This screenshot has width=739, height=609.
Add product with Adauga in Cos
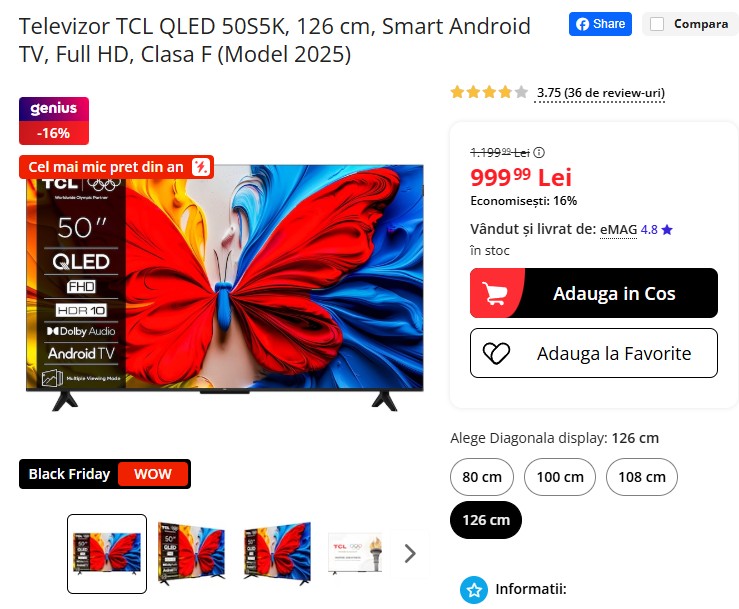594,293
